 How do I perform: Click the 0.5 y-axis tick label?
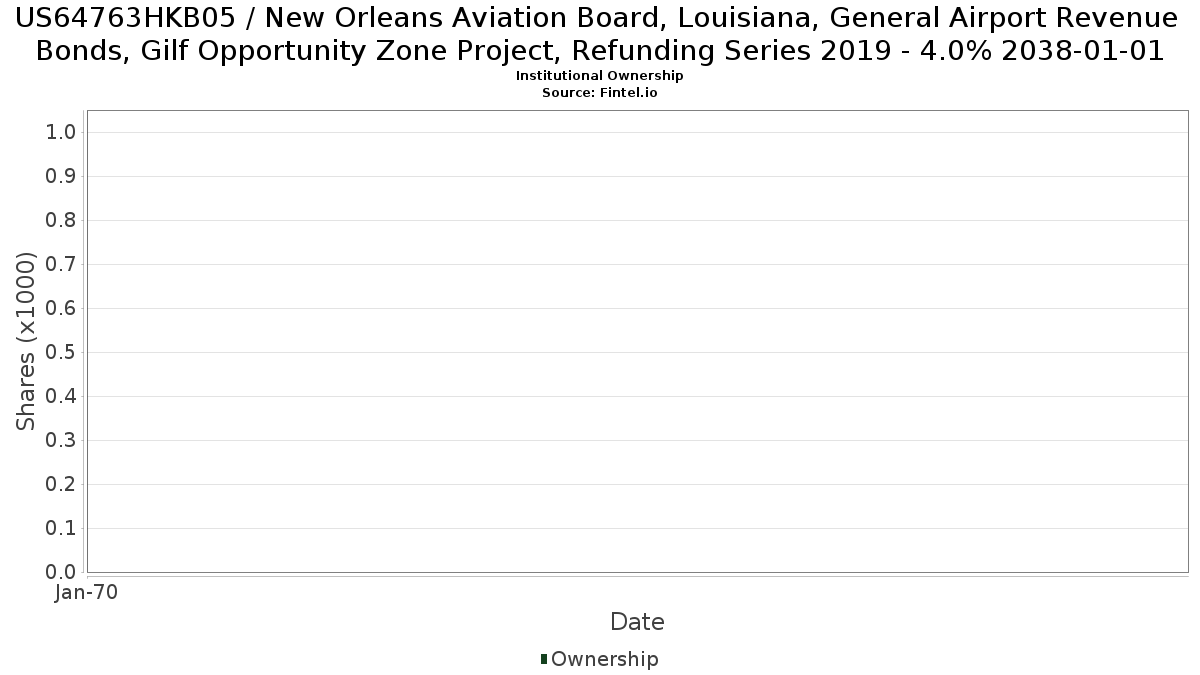61,353
